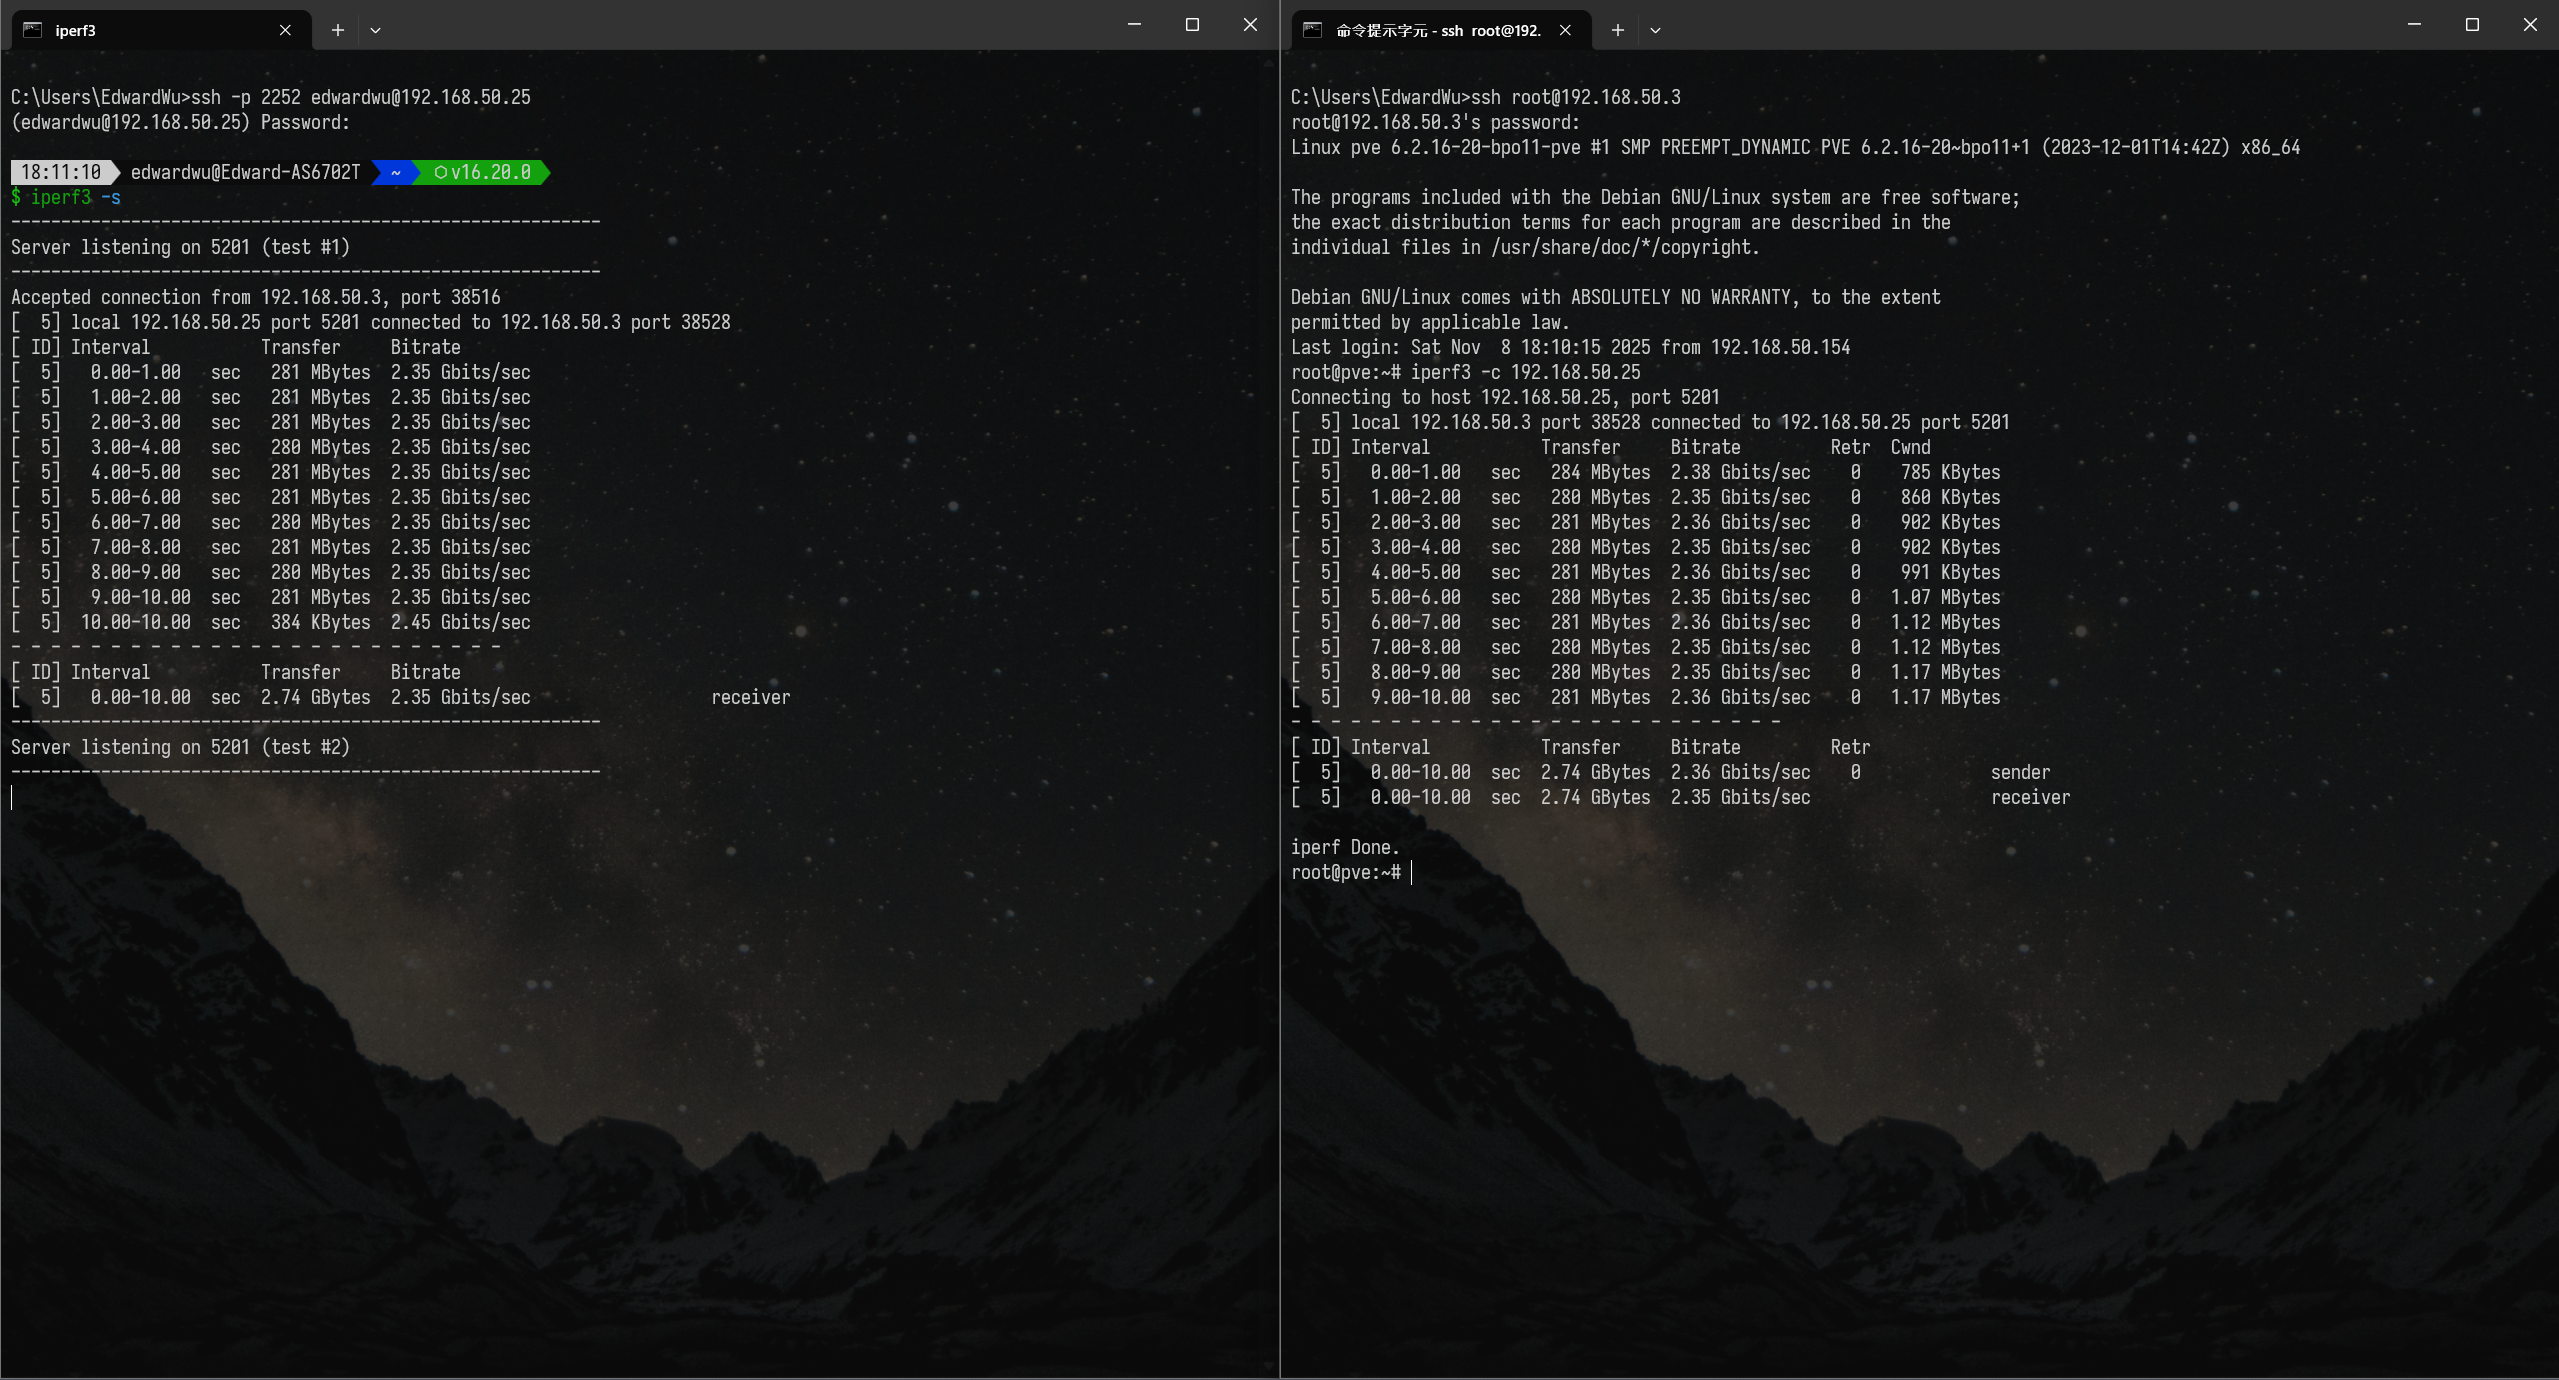Open a new tab in the ssh root window

click(x=1617, y=30)
